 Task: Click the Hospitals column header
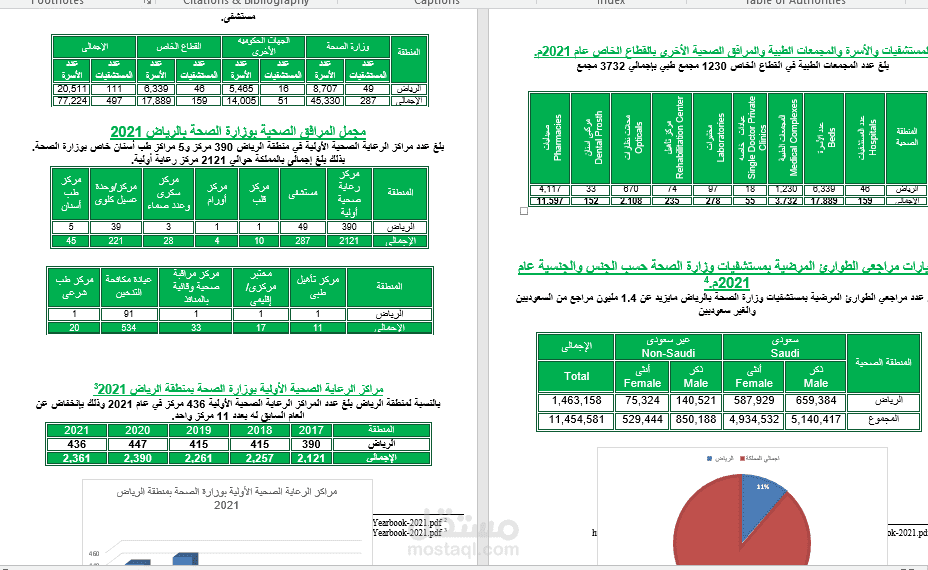coord(865,138)
